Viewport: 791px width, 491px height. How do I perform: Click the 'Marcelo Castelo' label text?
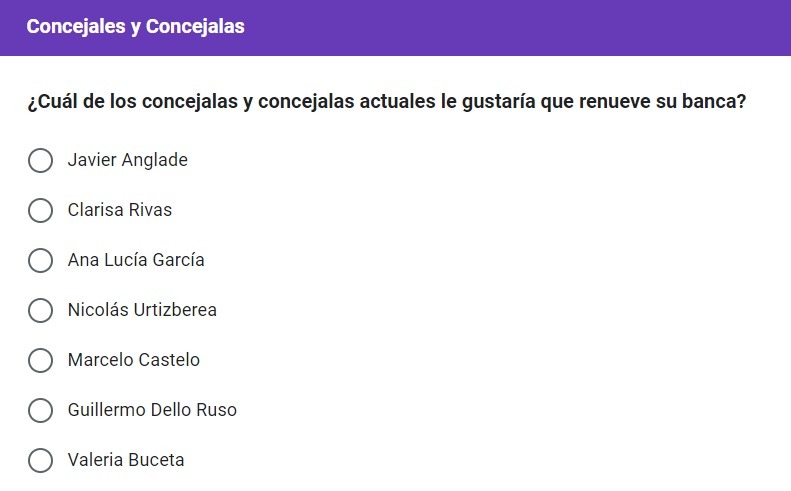pyautogui.click(x=134, y=360)
